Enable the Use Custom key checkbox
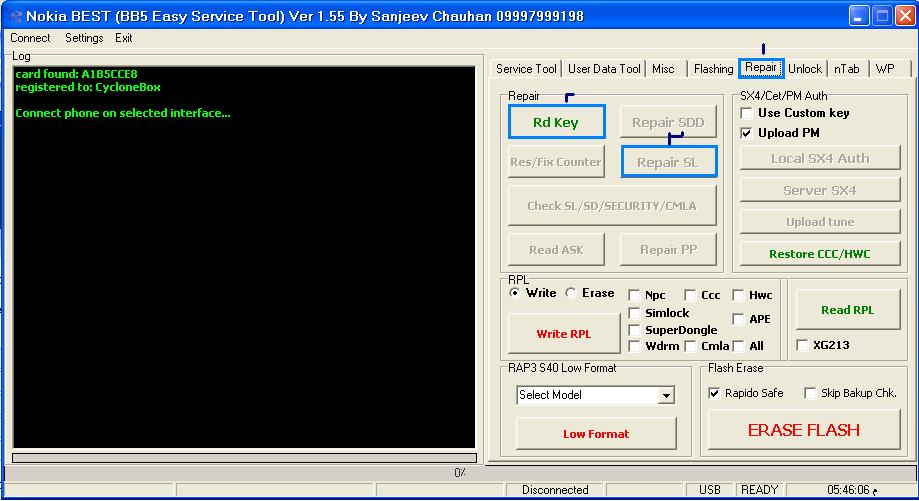The height and width of the screenshot is (501, 919). [x=746, y=113]
